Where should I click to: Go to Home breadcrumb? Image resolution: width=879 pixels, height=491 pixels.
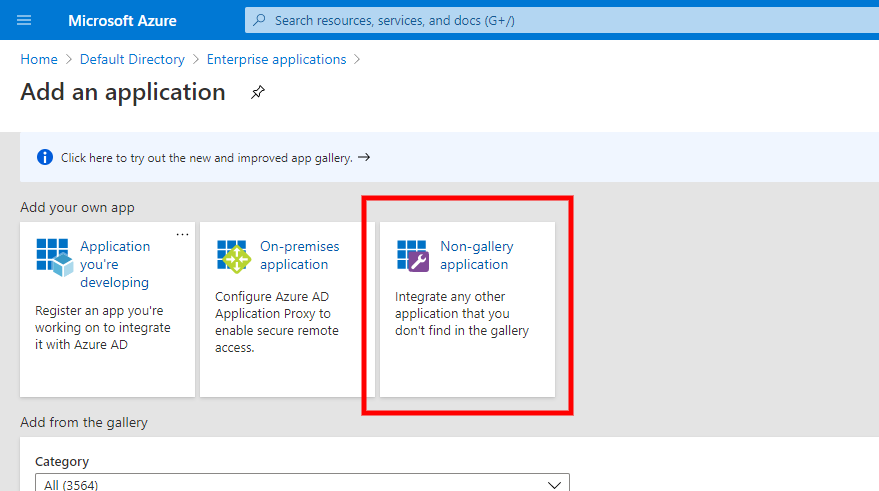[x=39, y=59]
